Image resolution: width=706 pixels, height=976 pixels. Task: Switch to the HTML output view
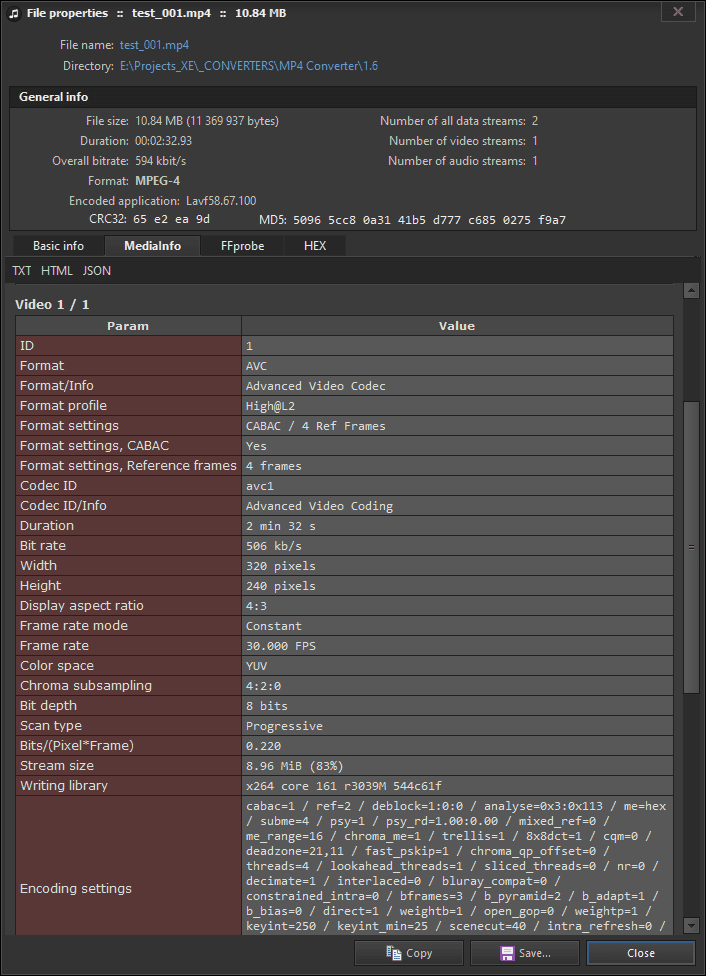tap(57, 270)
